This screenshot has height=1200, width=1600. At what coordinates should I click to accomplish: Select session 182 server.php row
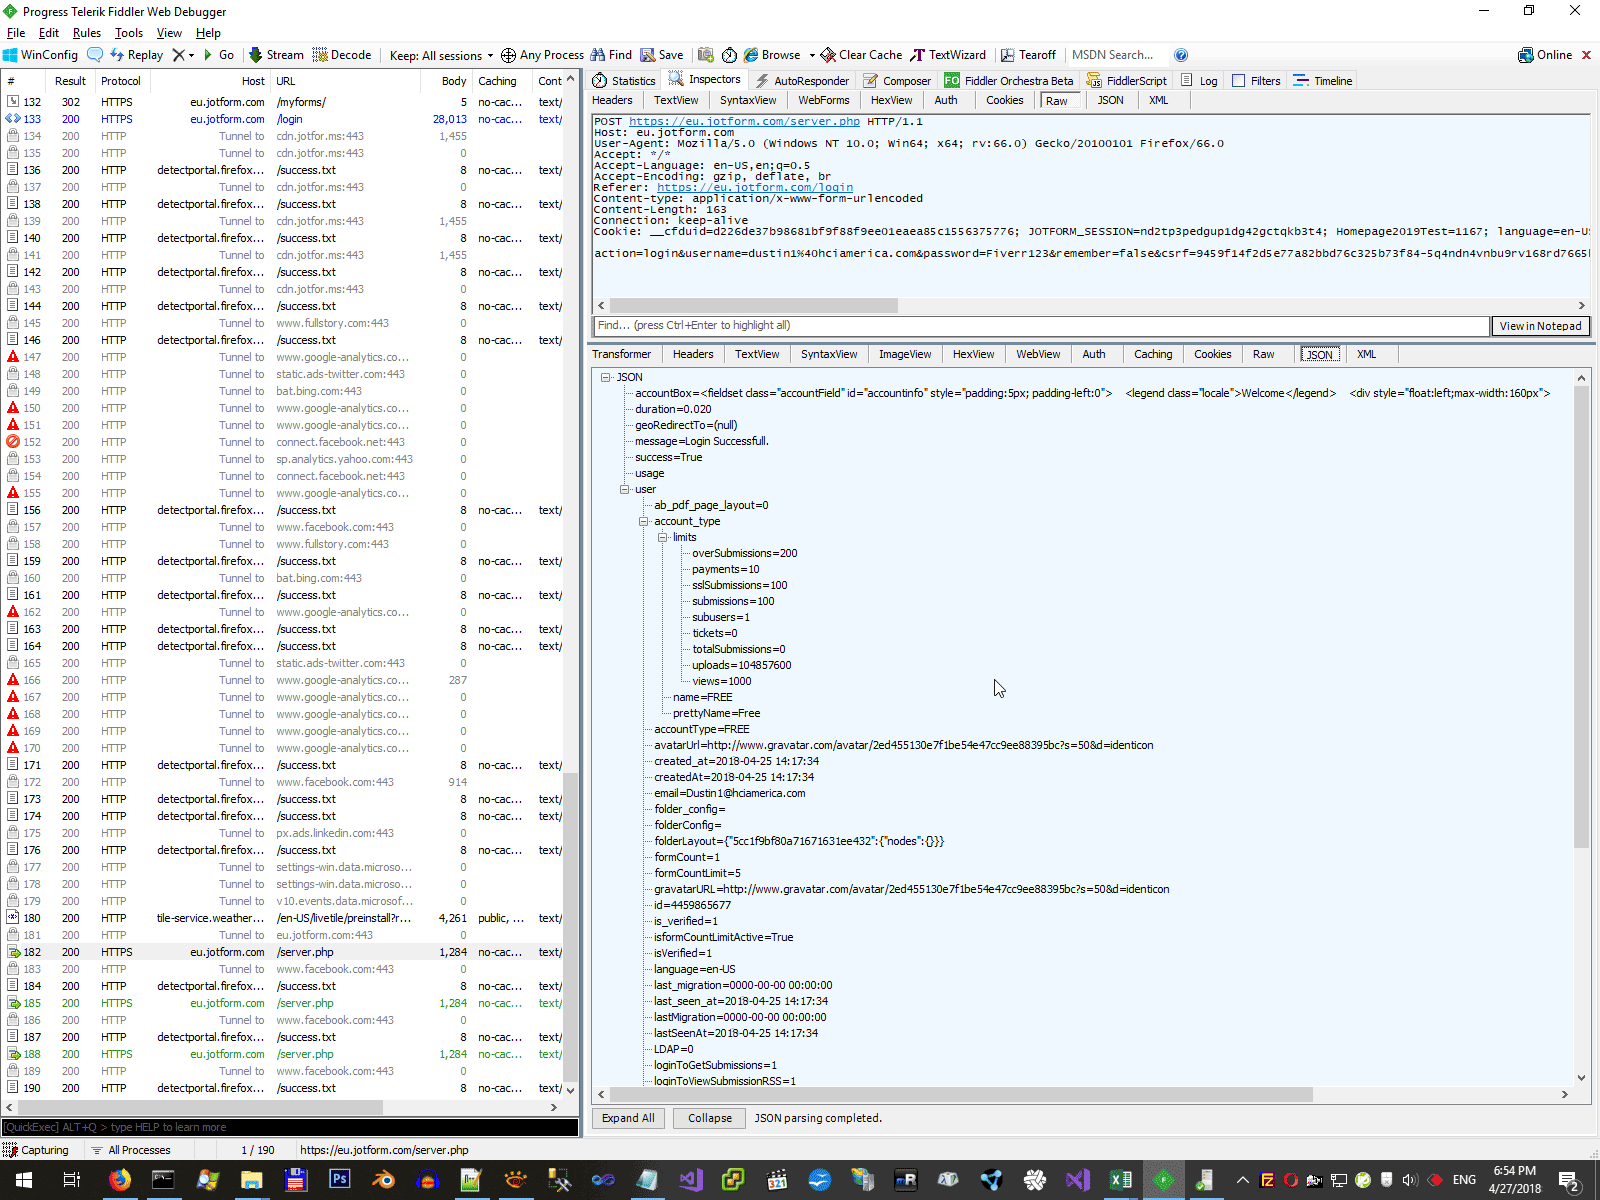click(x=285, y=952)
